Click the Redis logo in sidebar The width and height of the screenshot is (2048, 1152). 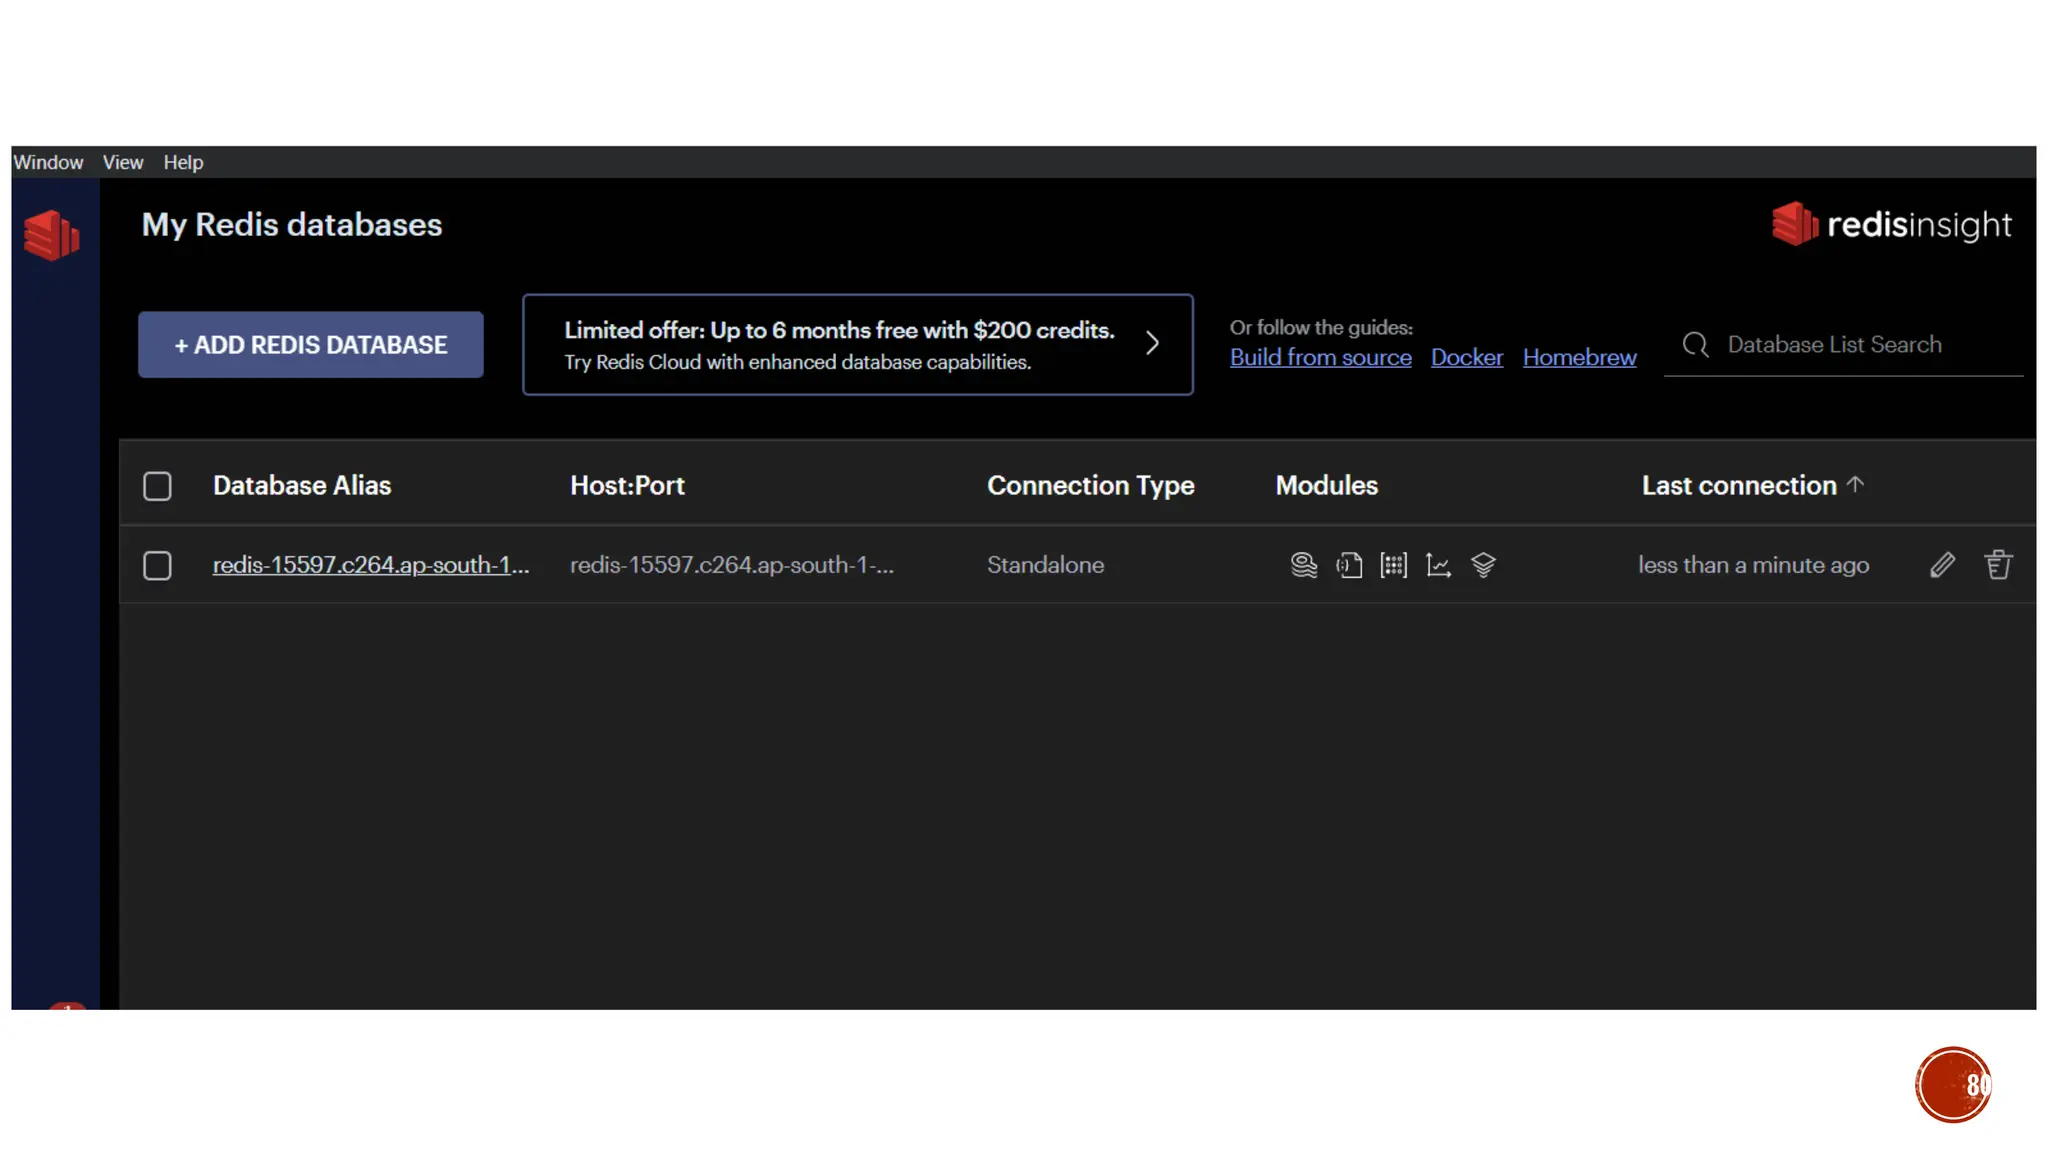[x=52, y=236]
